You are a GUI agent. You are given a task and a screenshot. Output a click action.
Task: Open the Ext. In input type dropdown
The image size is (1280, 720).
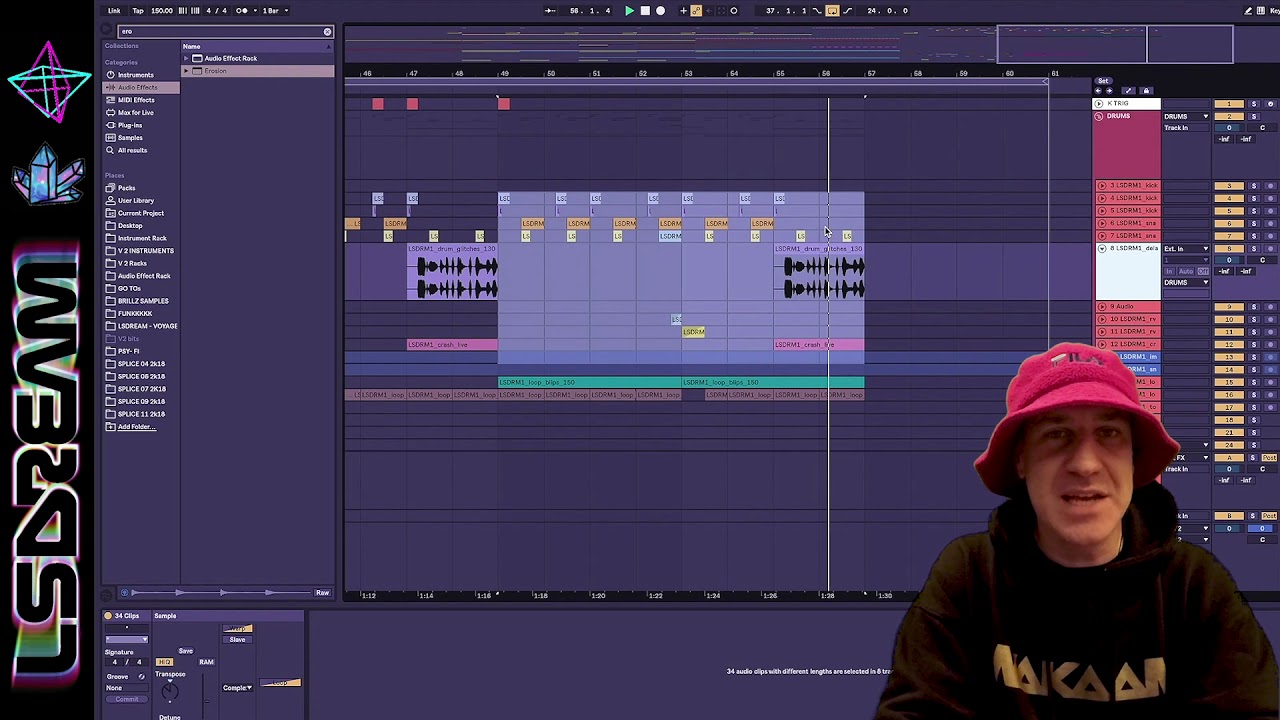[1186, 249]
